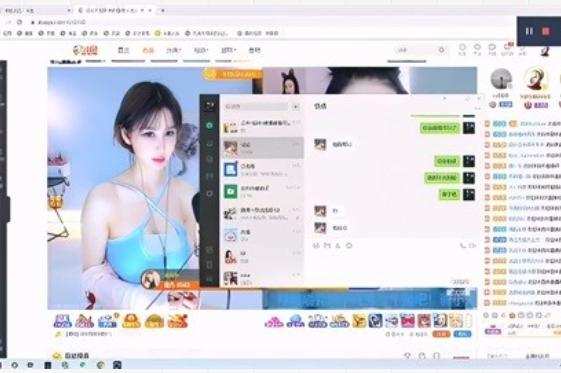Viewport: 561px width, 373px height.
Task: Select the blue avatar conversation
Action: pos(263,170)
